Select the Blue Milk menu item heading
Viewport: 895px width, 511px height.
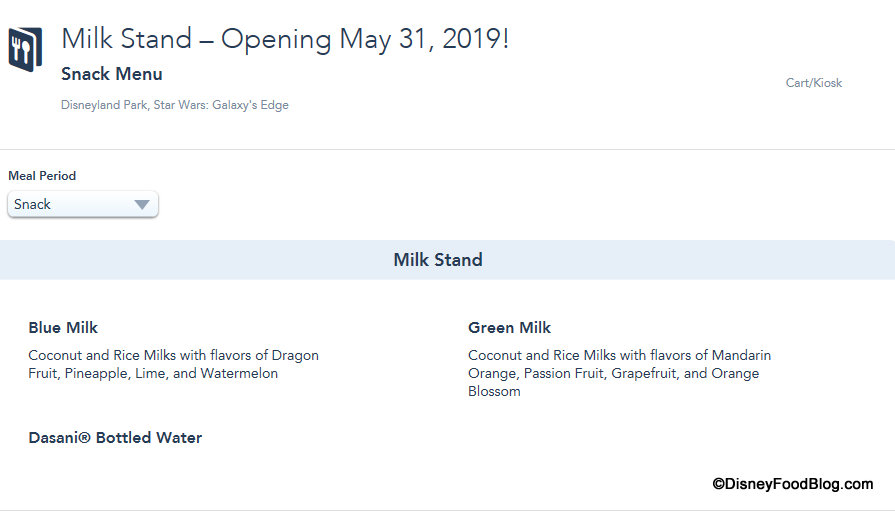(x=63, y=328)
